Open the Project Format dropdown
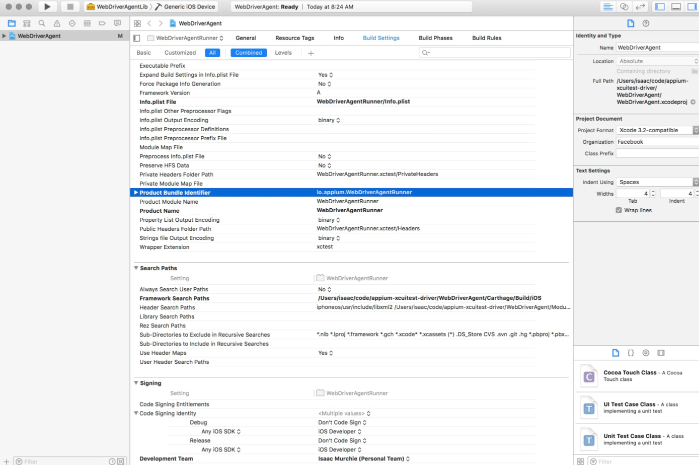This screenshot has height=465, width=699. coord(657,130)
